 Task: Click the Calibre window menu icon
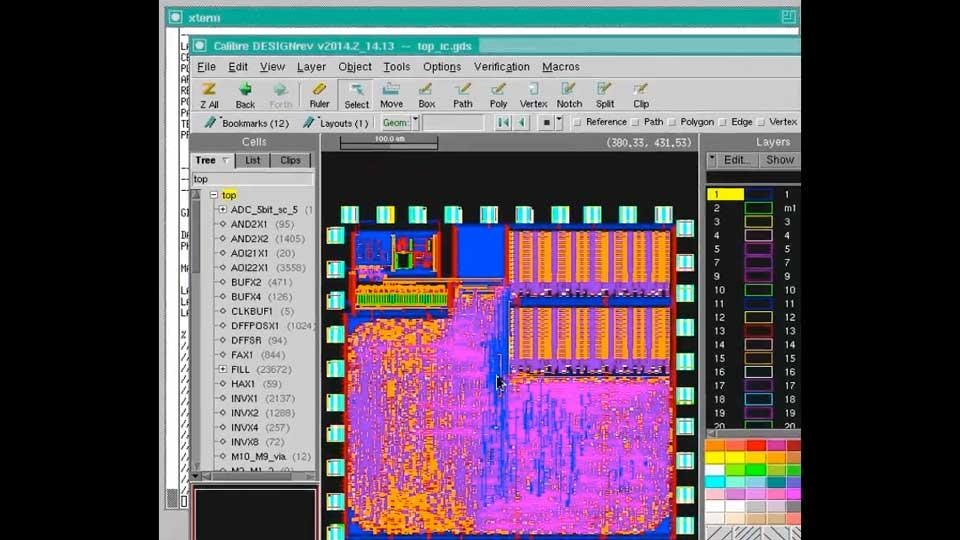pyautogui.click(x=200, y=45)
